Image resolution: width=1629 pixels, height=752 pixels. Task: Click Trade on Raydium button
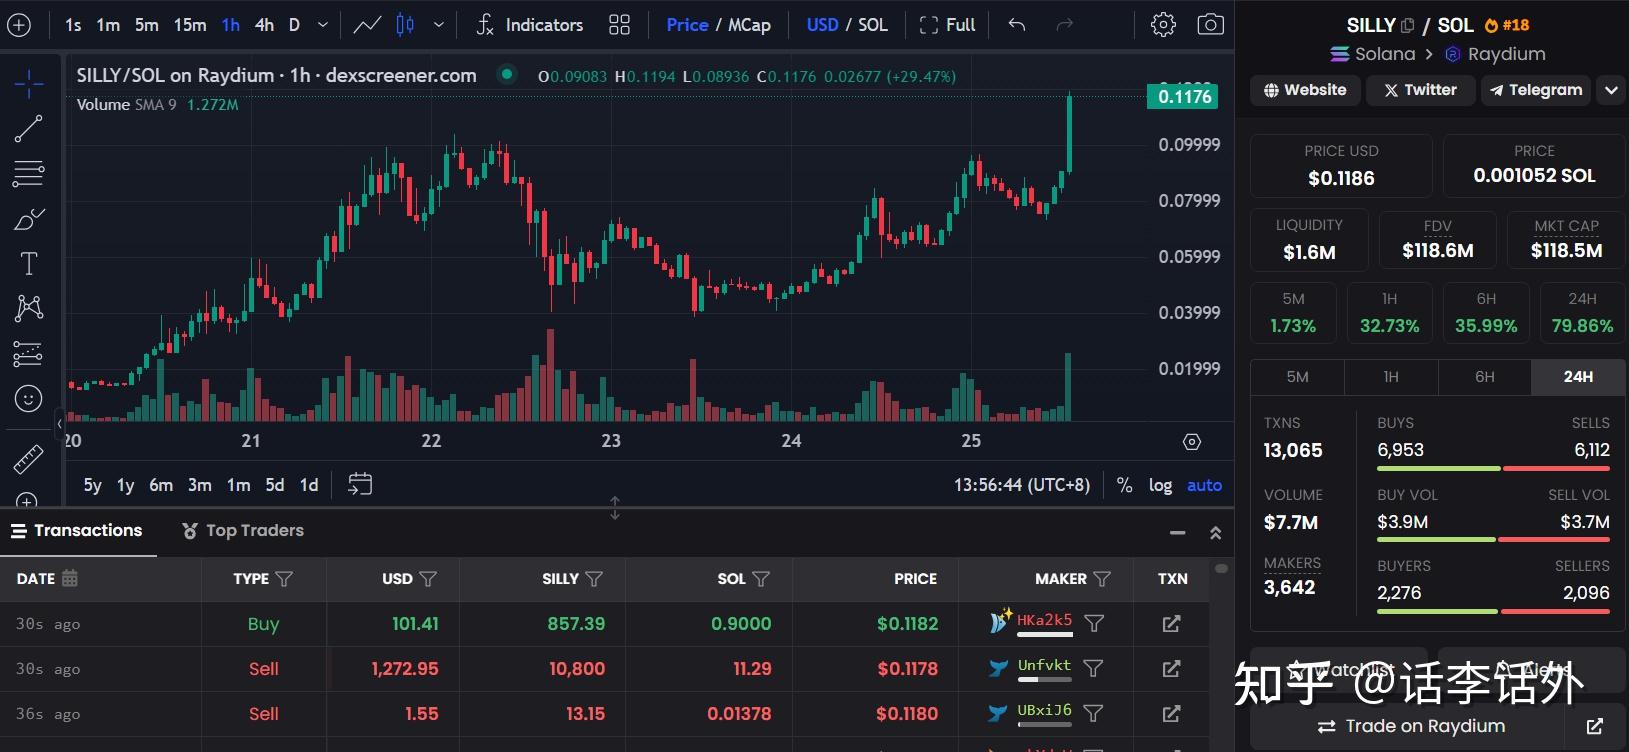pyautogui.click(x=1410, y=726)
